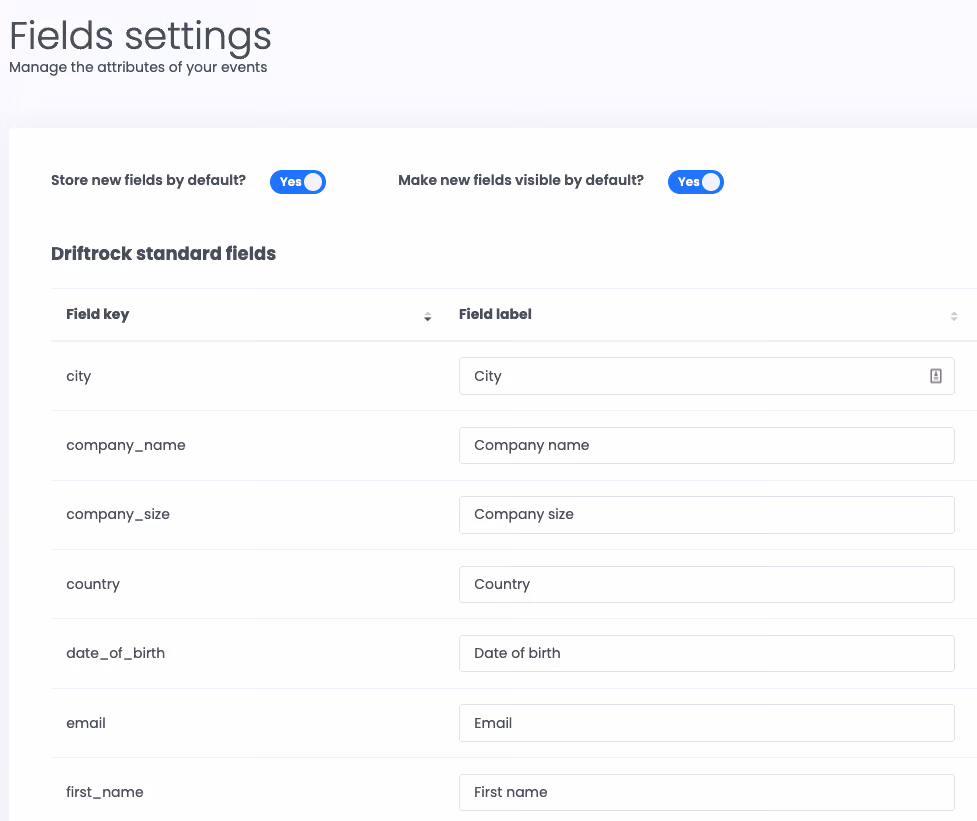Select the company_name field key cell
Screen dimensions: 977x821
pos(126,445)
